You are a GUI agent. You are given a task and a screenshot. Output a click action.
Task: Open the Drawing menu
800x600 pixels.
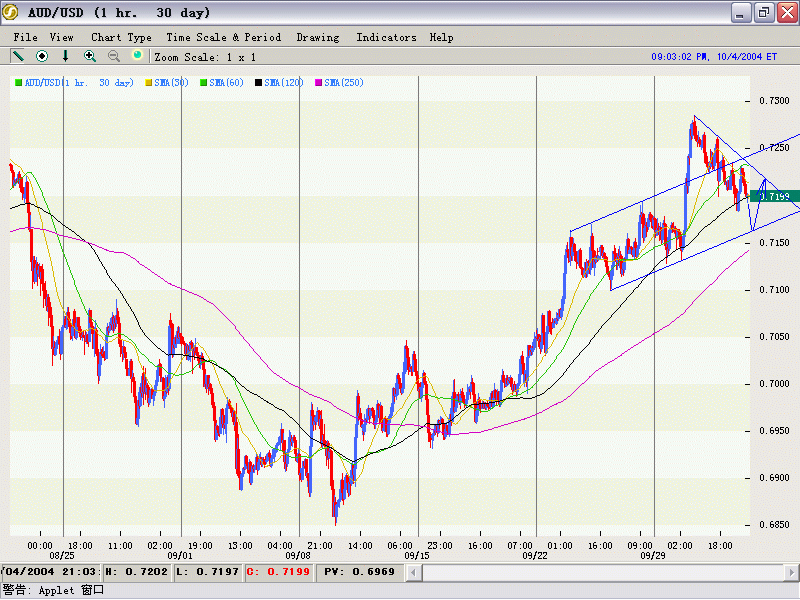coord(317,37)
